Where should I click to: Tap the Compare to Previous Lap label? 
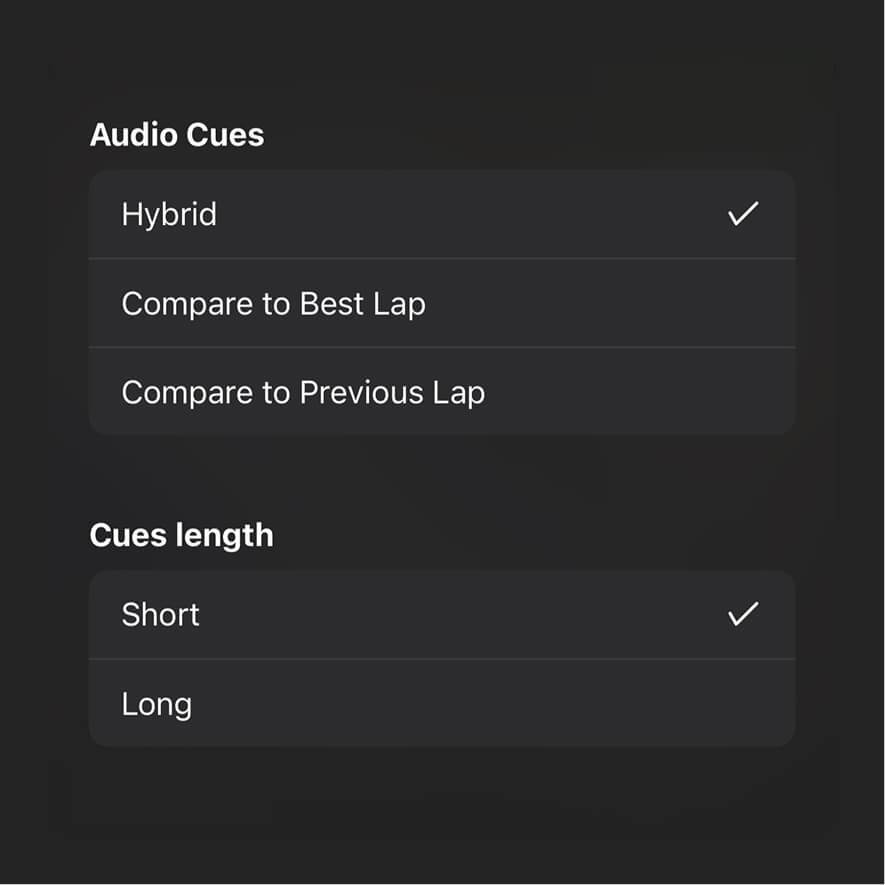coord(303,392)
